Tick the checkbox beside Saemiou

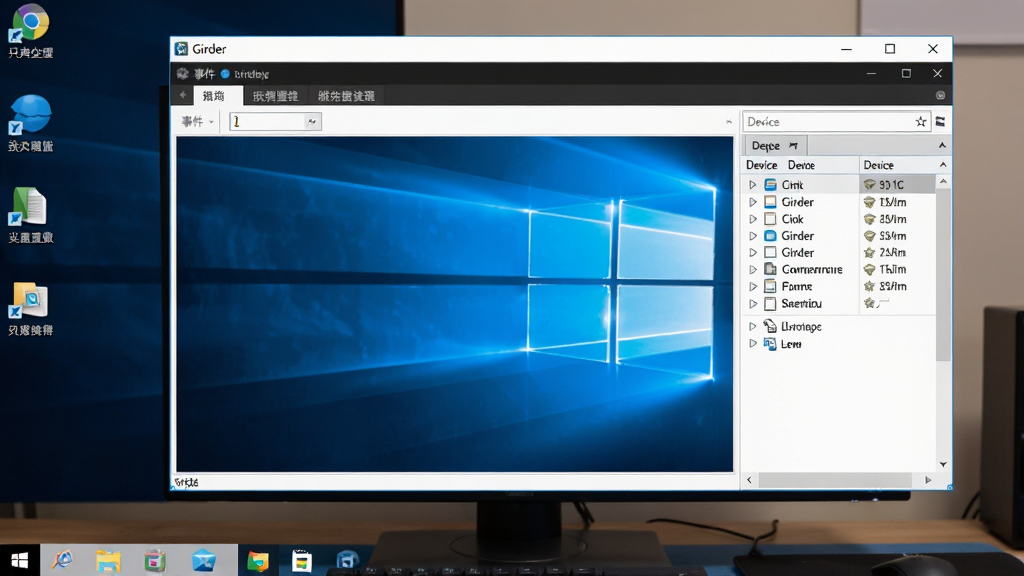tap(771, 303)
